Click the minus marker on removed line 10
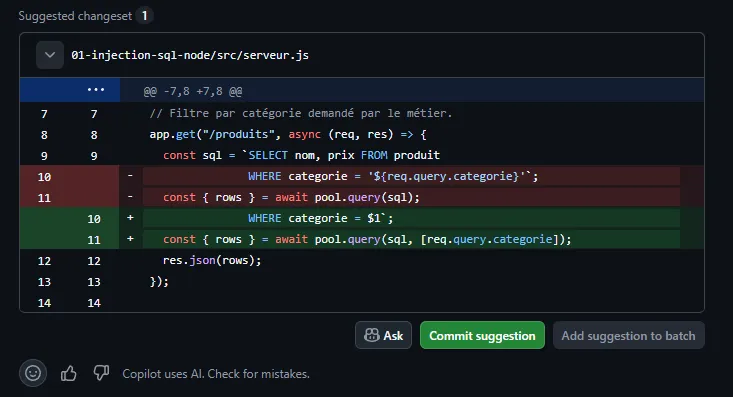The height and width of the screenshot is (397, 733). pos(130,176)
